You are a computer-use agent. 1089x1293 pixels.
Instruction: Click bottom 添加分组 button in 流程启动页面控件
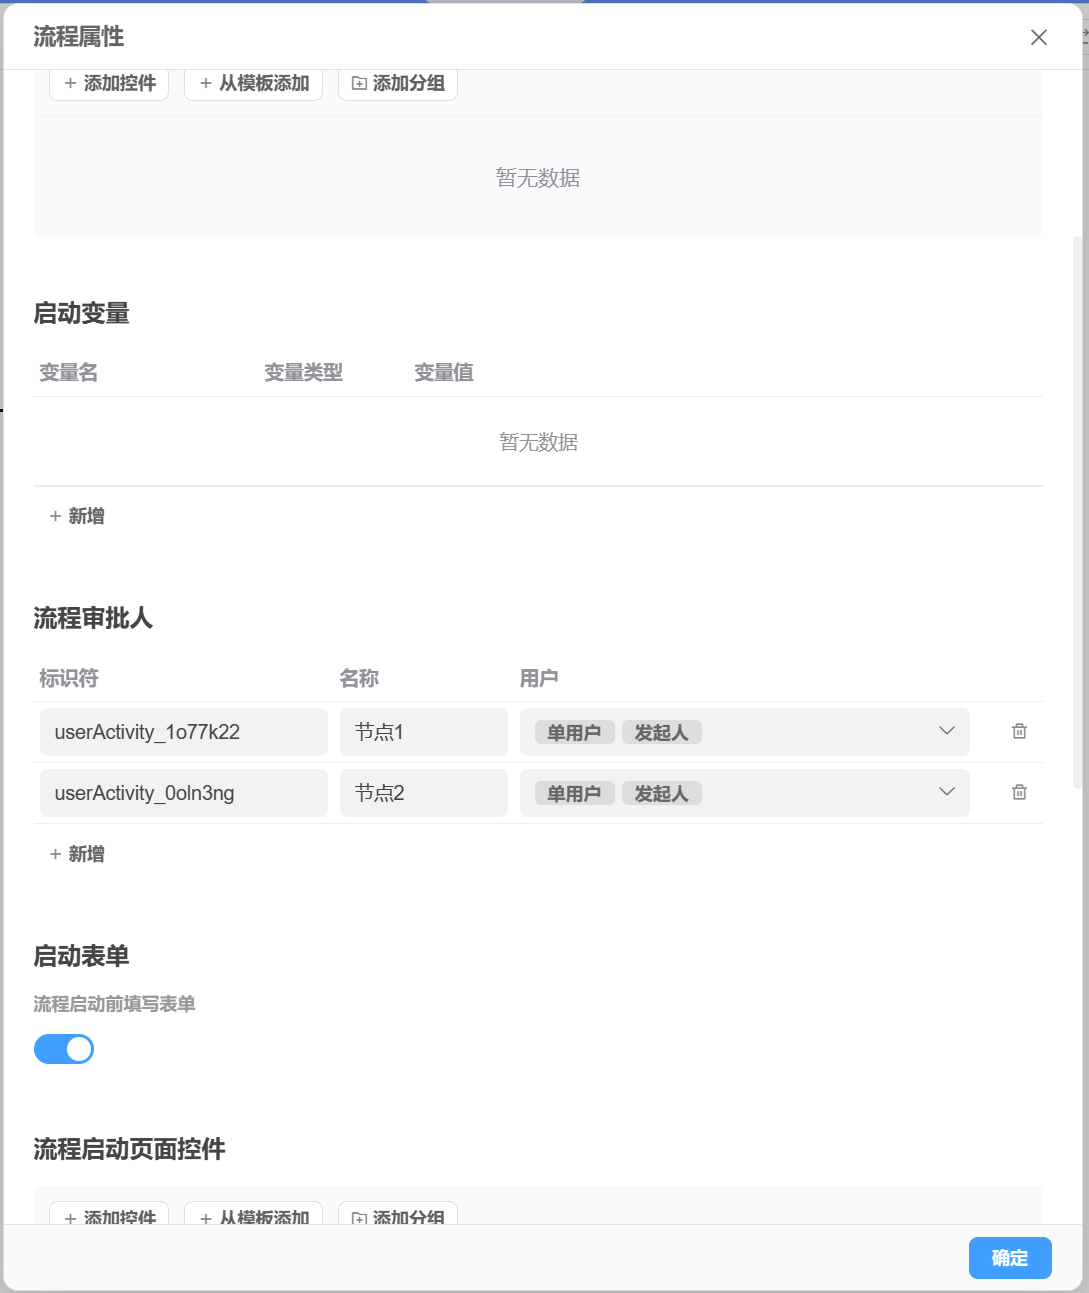(x=398, y=1216)
